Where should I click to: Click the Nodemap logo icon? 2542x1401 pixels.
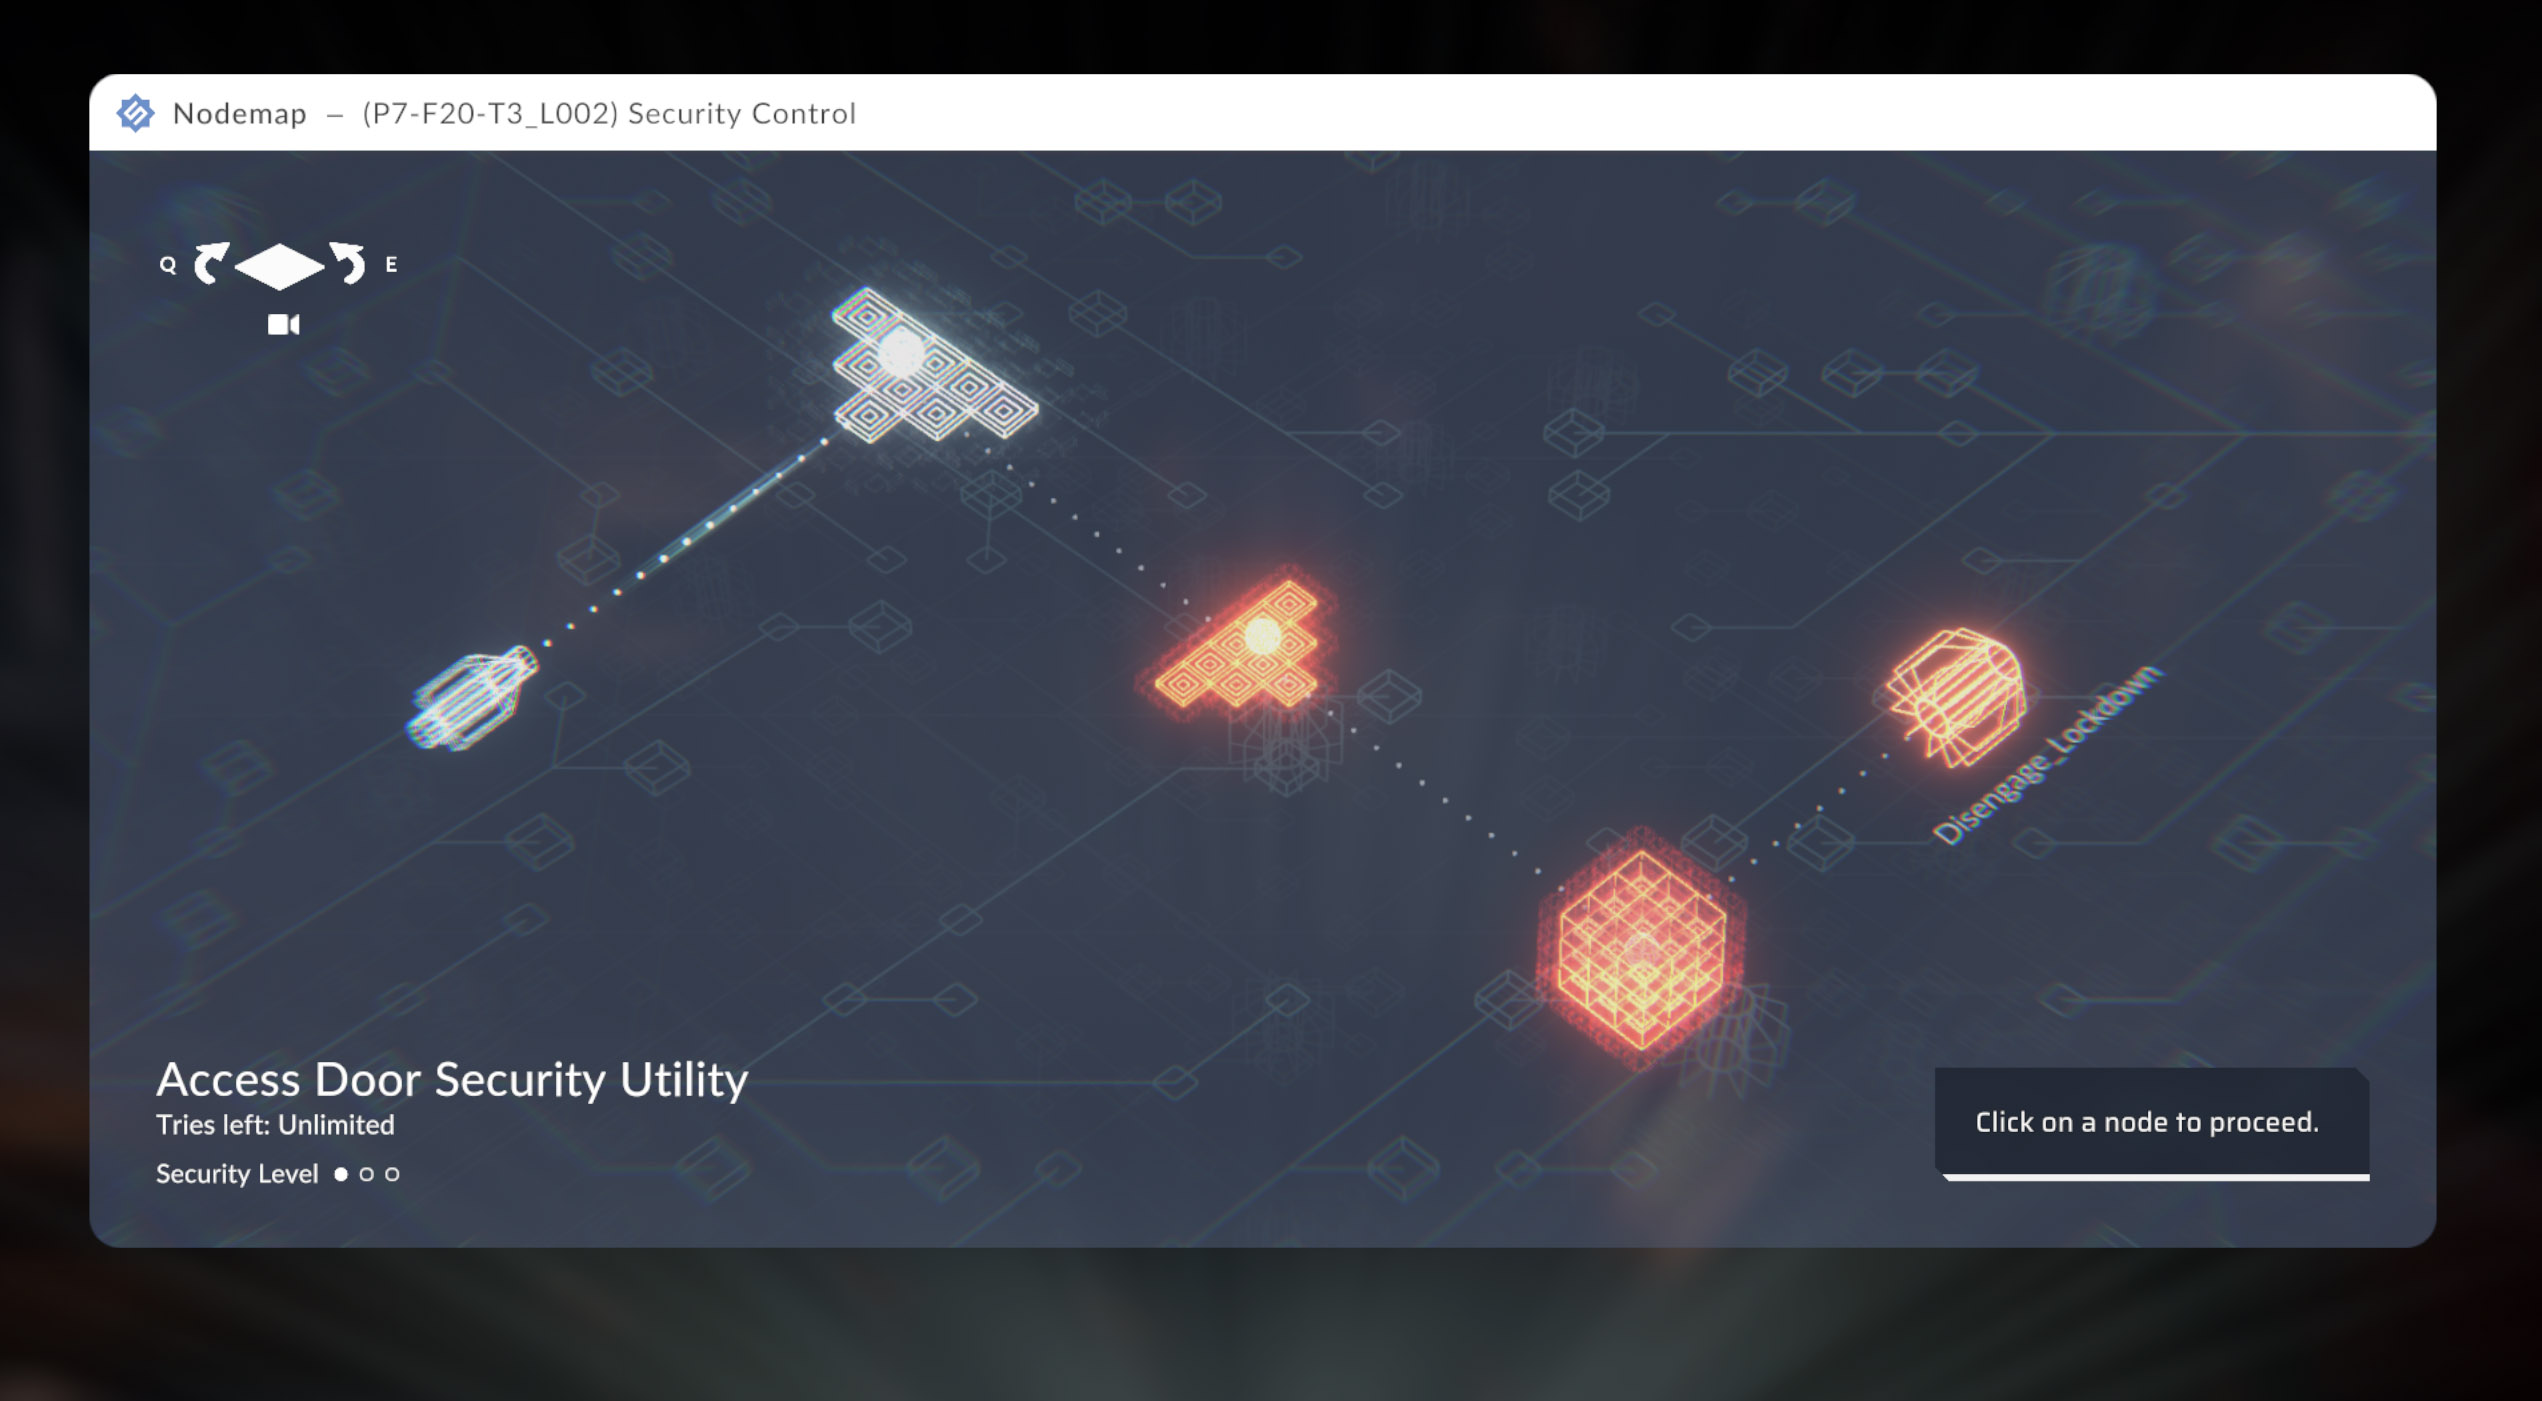click(135, 113)
